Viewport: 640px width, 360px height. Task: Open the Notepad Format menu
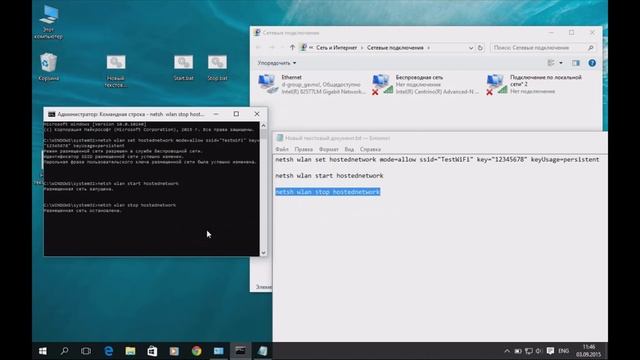(329, 149)
